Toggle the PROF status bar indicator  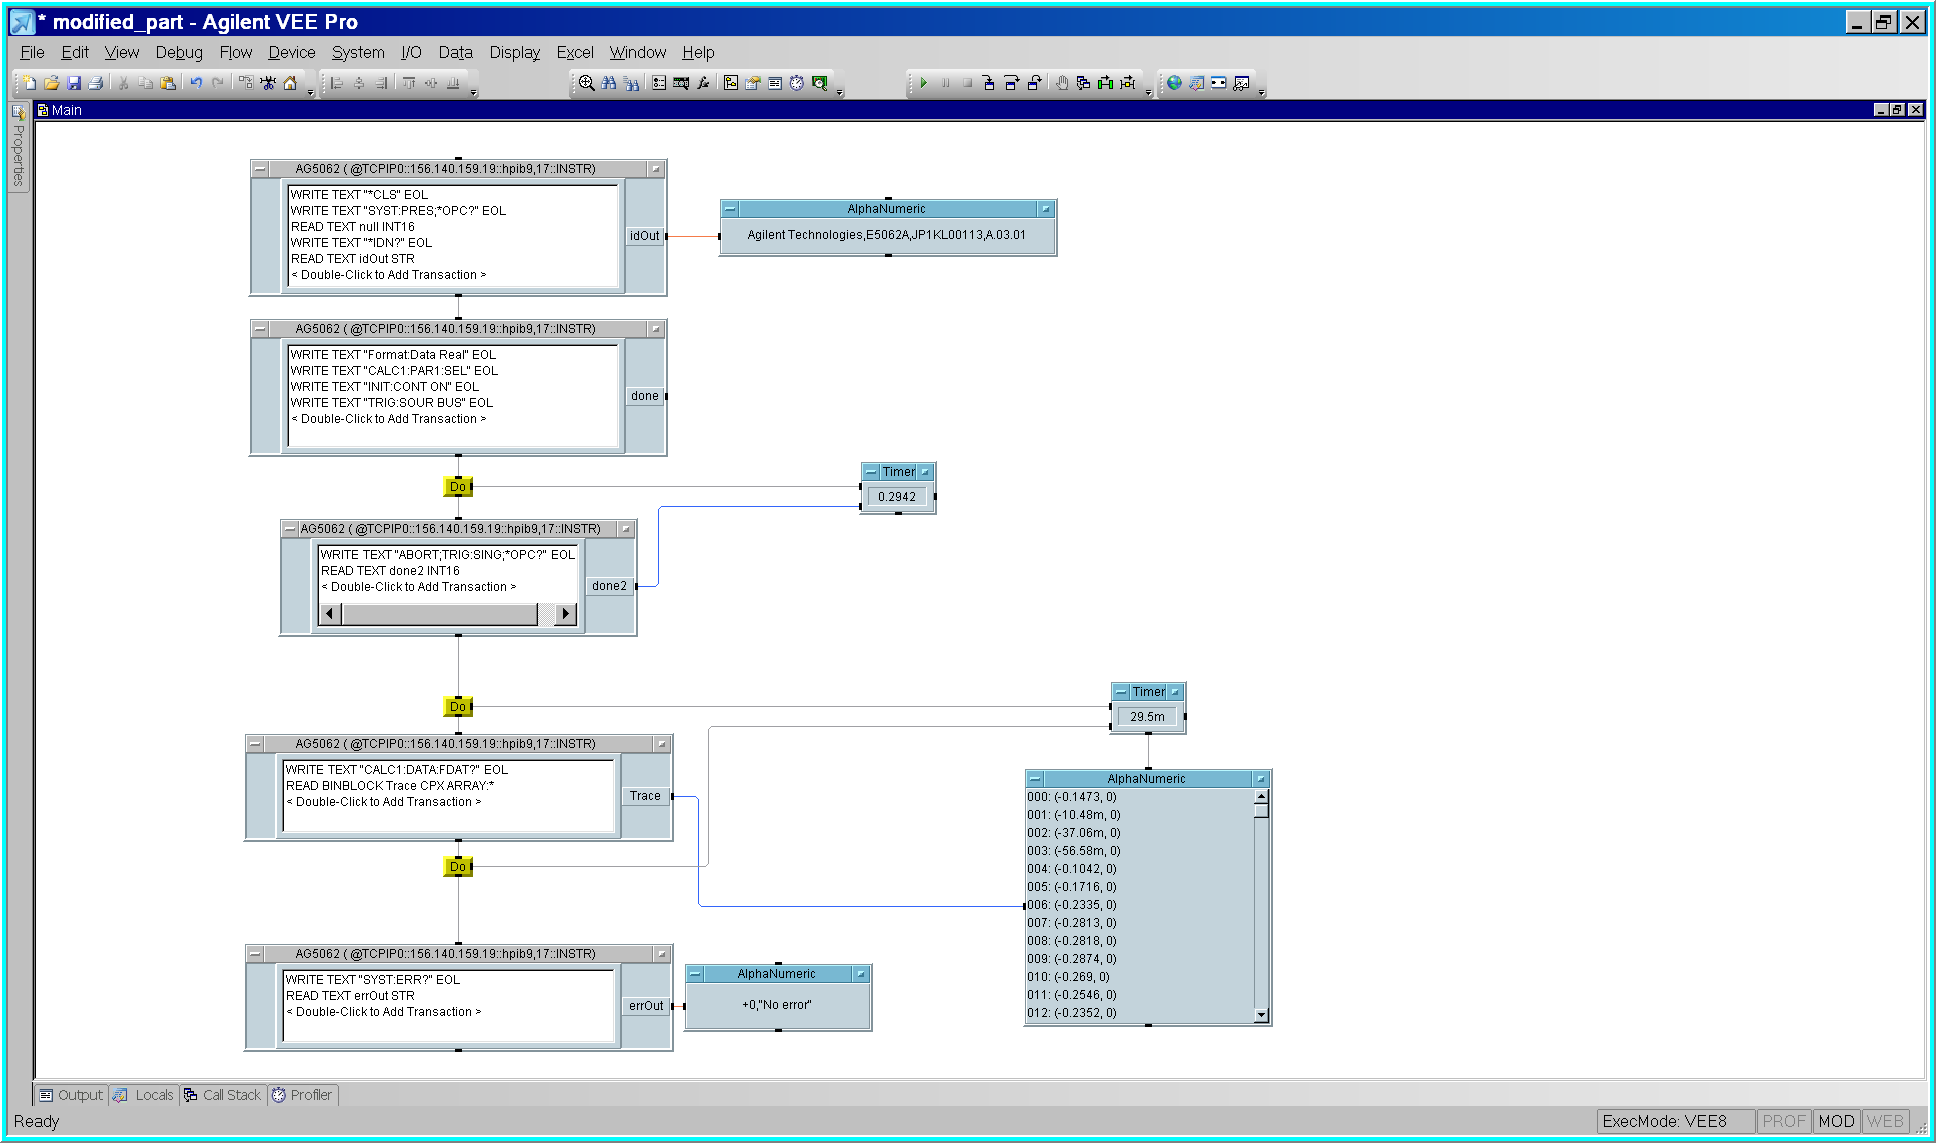tap(1783, 1121)
